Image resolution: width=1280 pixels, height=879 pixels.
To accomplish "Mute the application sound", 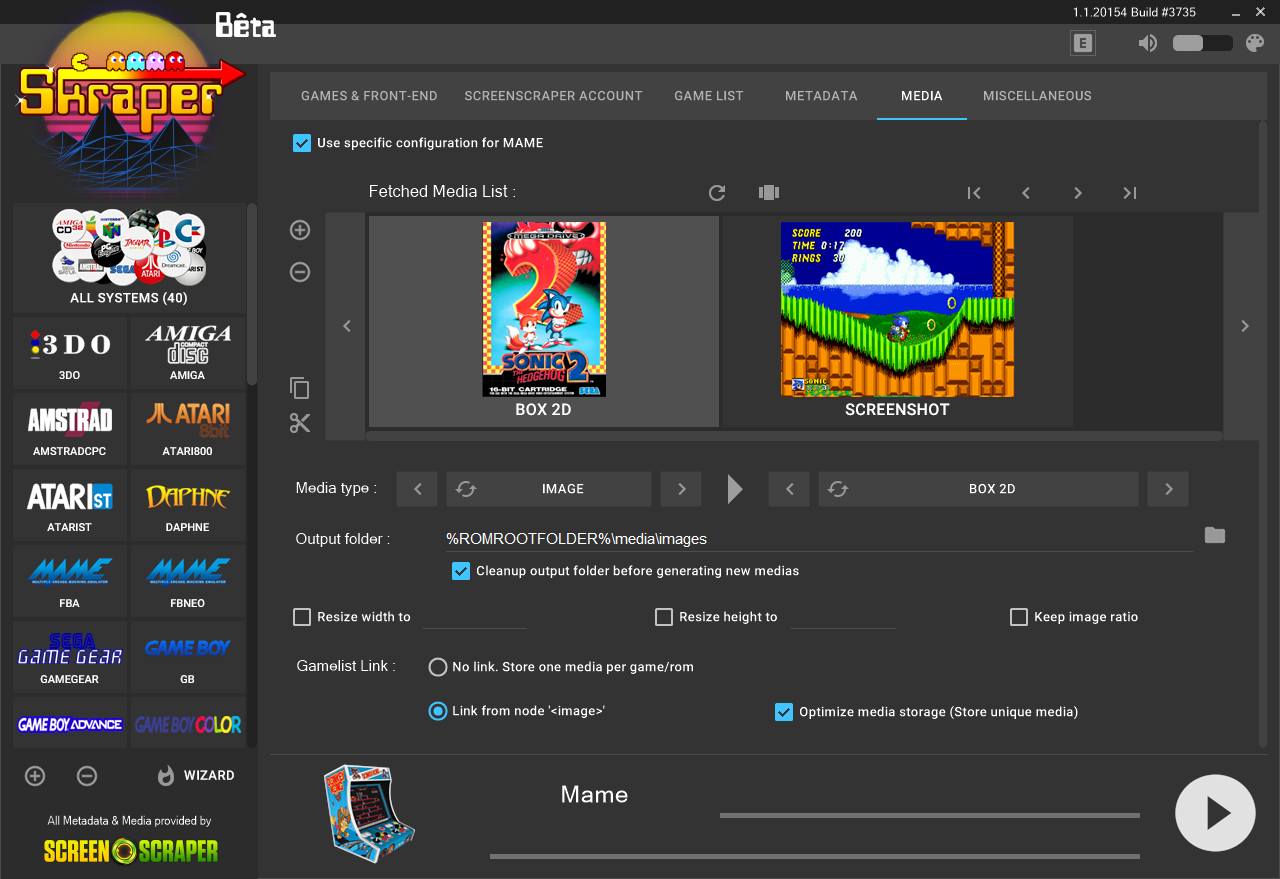I will click(x=1148, y=43).
